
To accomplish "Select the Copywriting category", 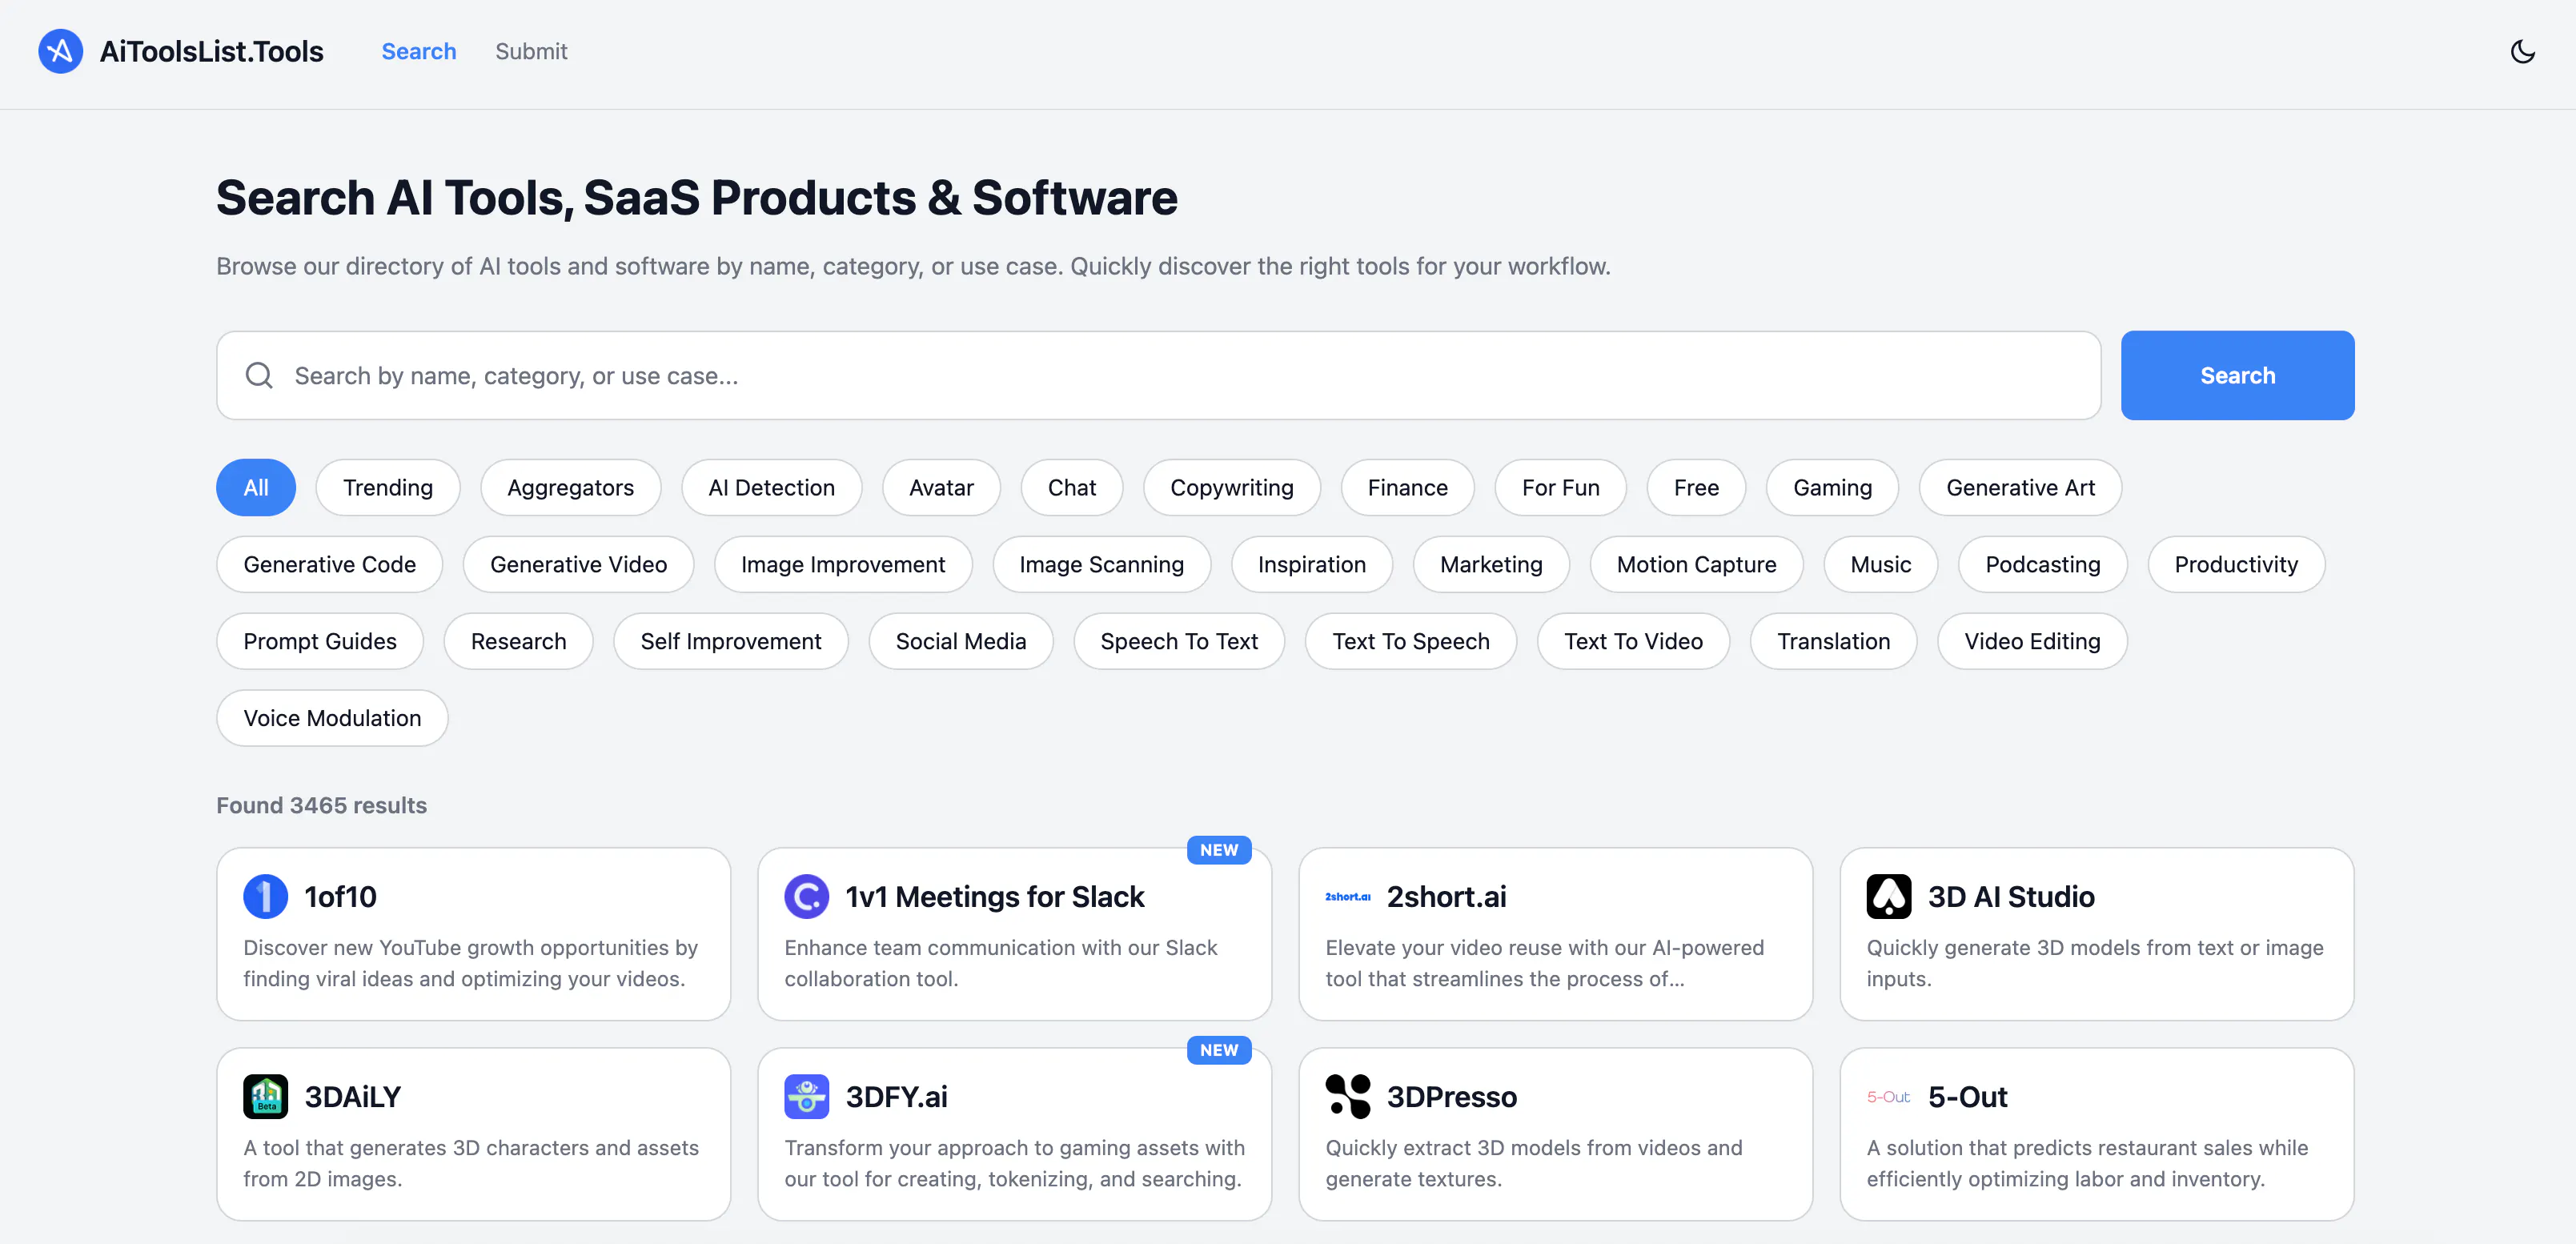I will click(x=1231, y=487).
